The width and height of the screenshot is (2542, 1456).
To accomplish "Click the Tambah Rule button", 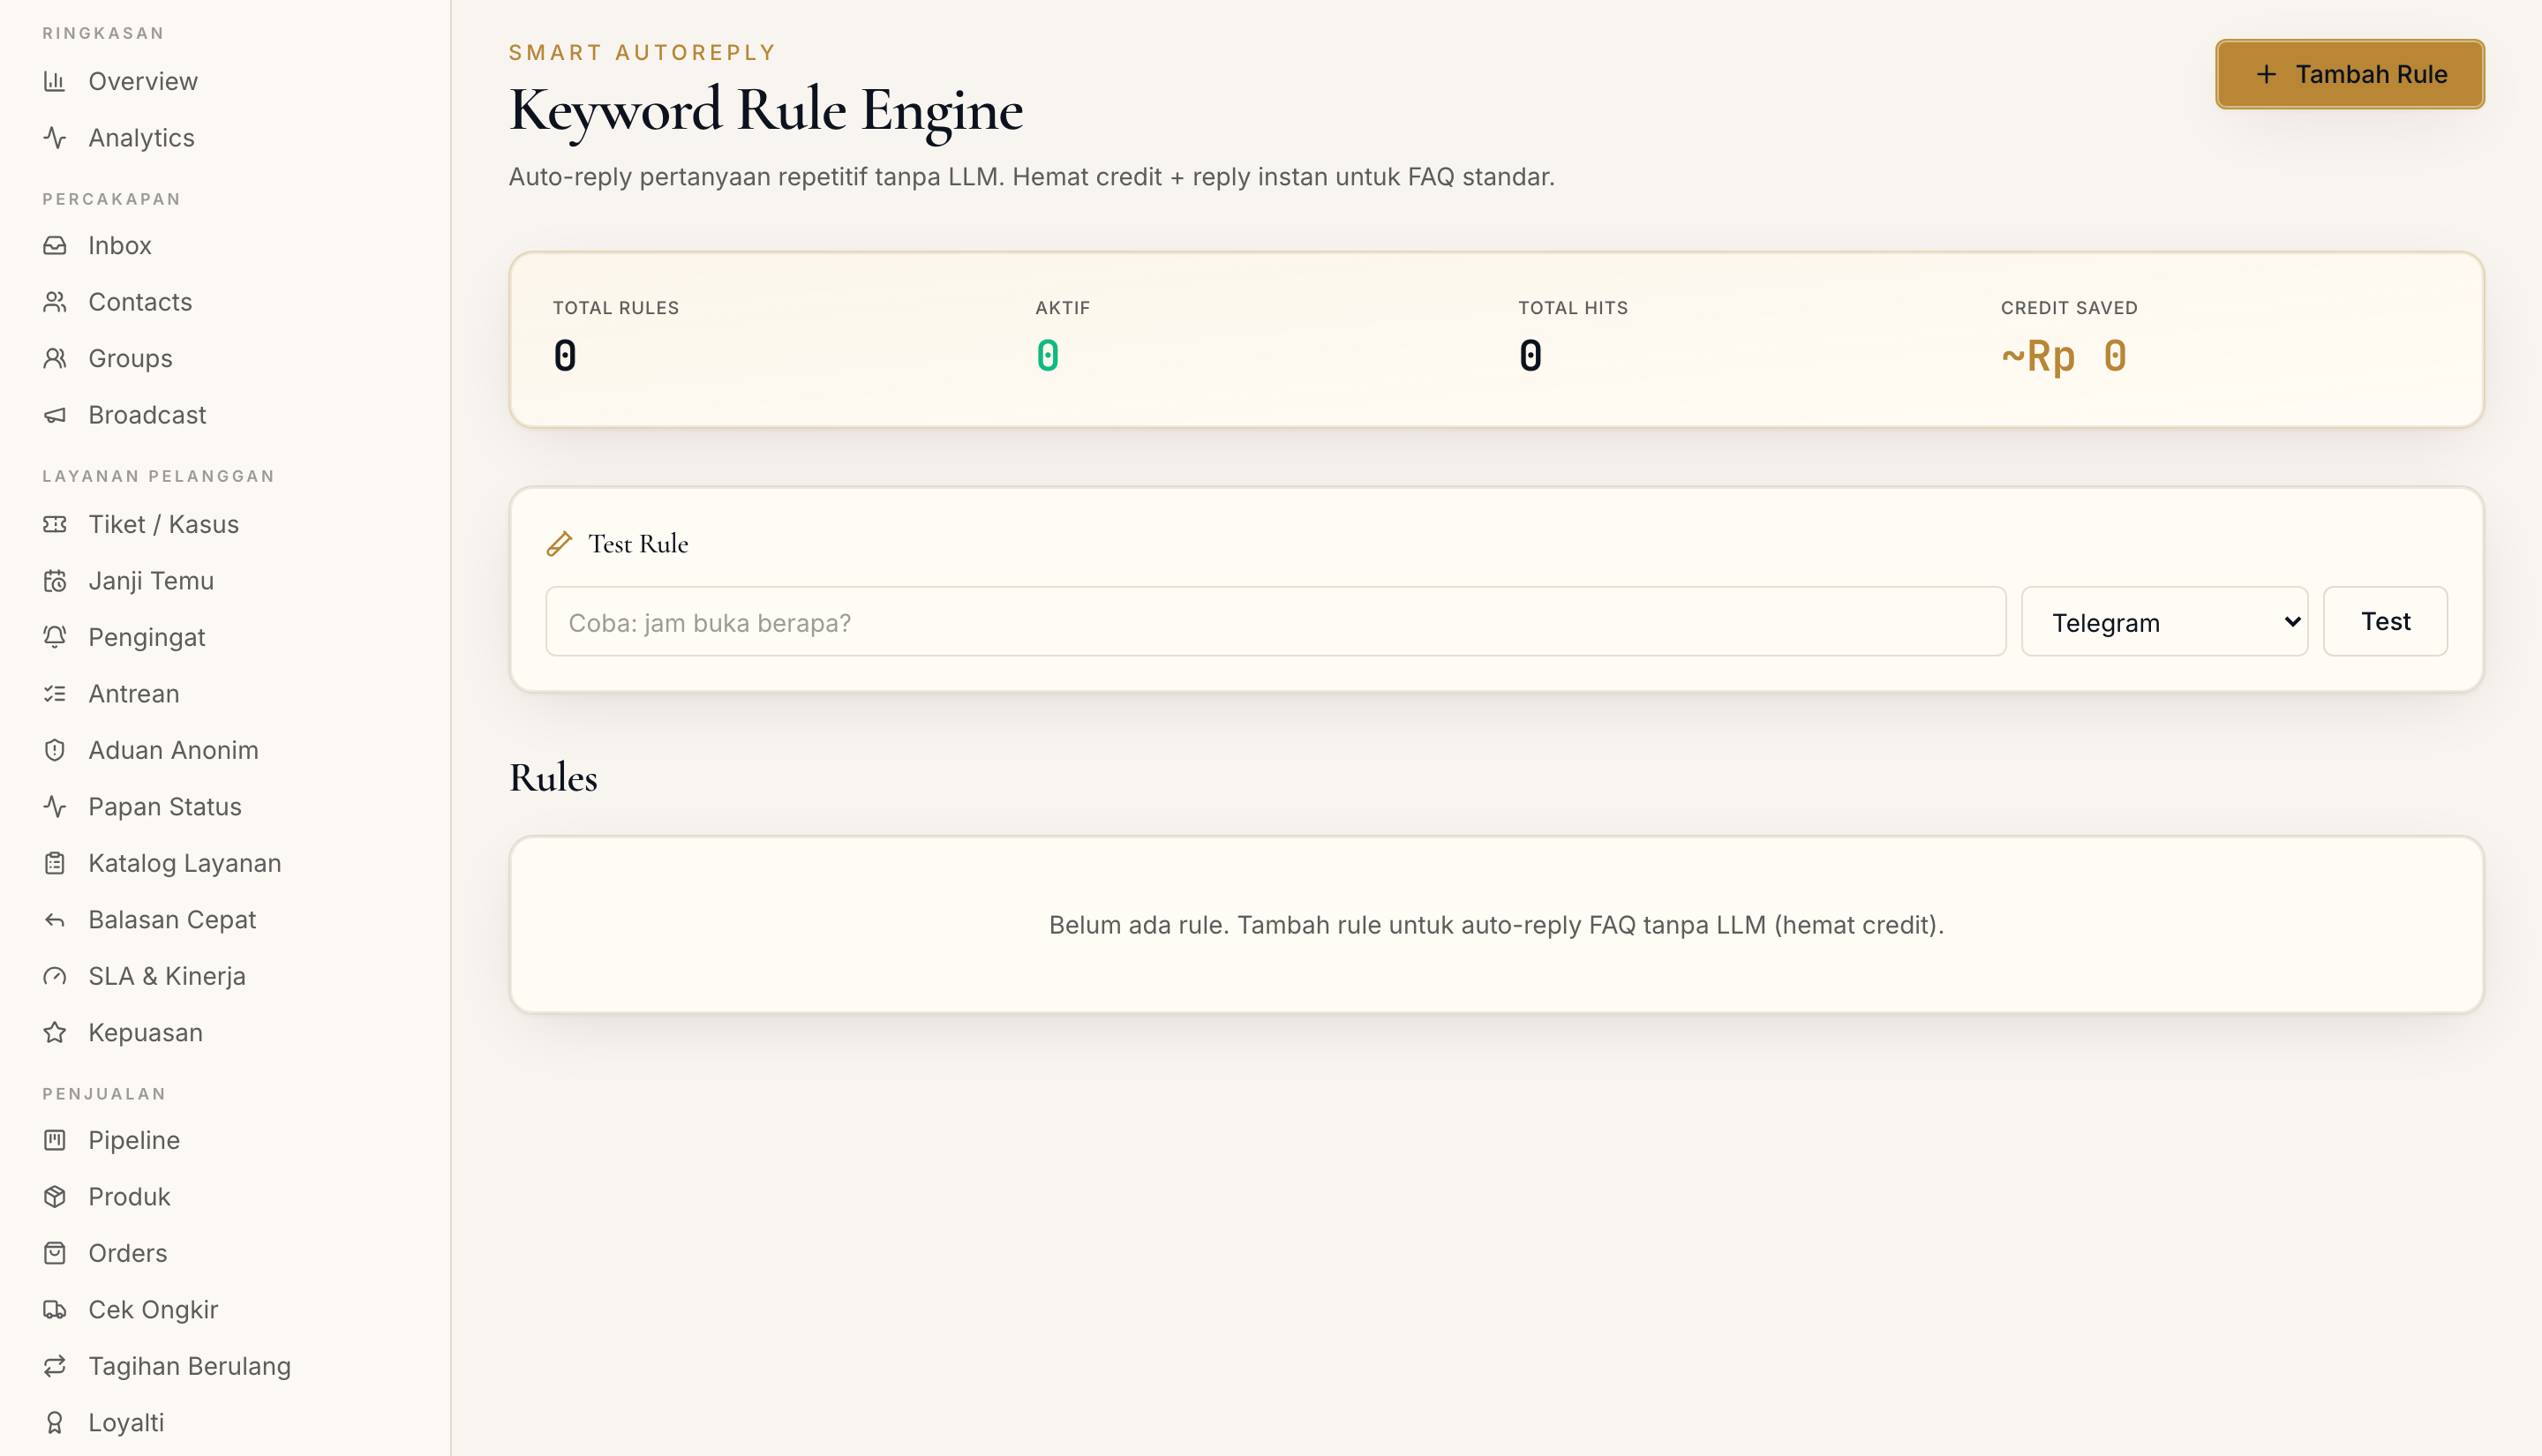I will 2349,75.
